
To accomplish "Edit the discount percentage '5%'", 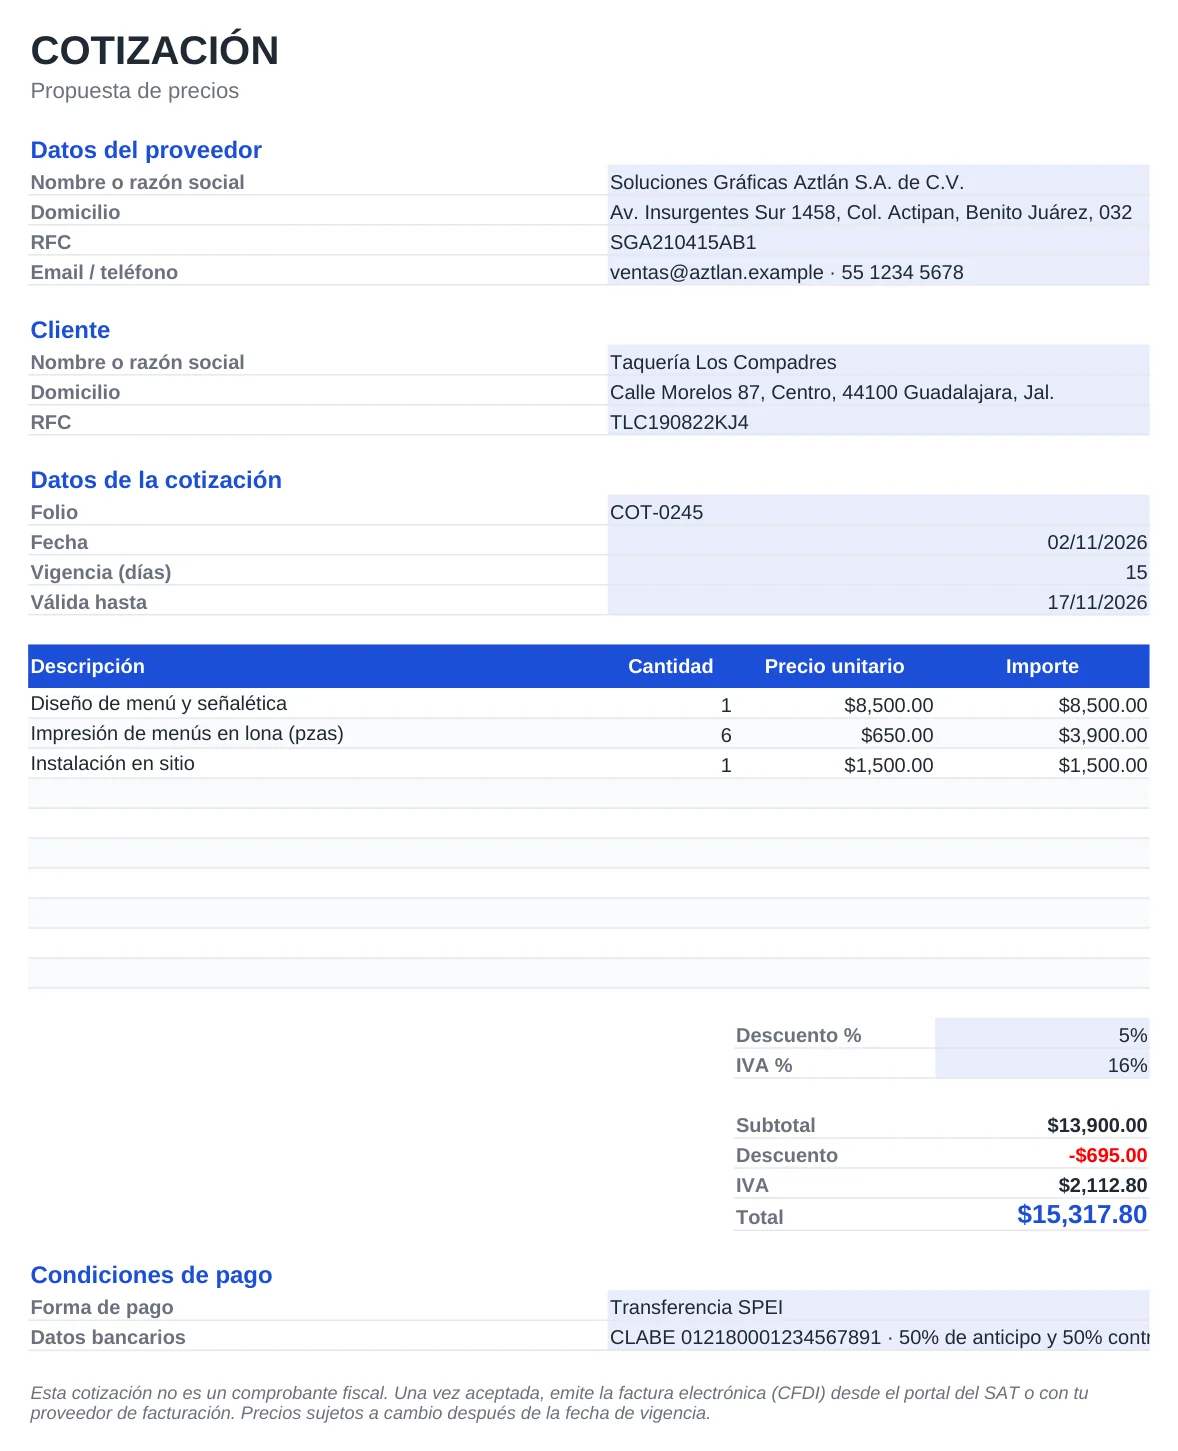I will click(1042, 1034).
